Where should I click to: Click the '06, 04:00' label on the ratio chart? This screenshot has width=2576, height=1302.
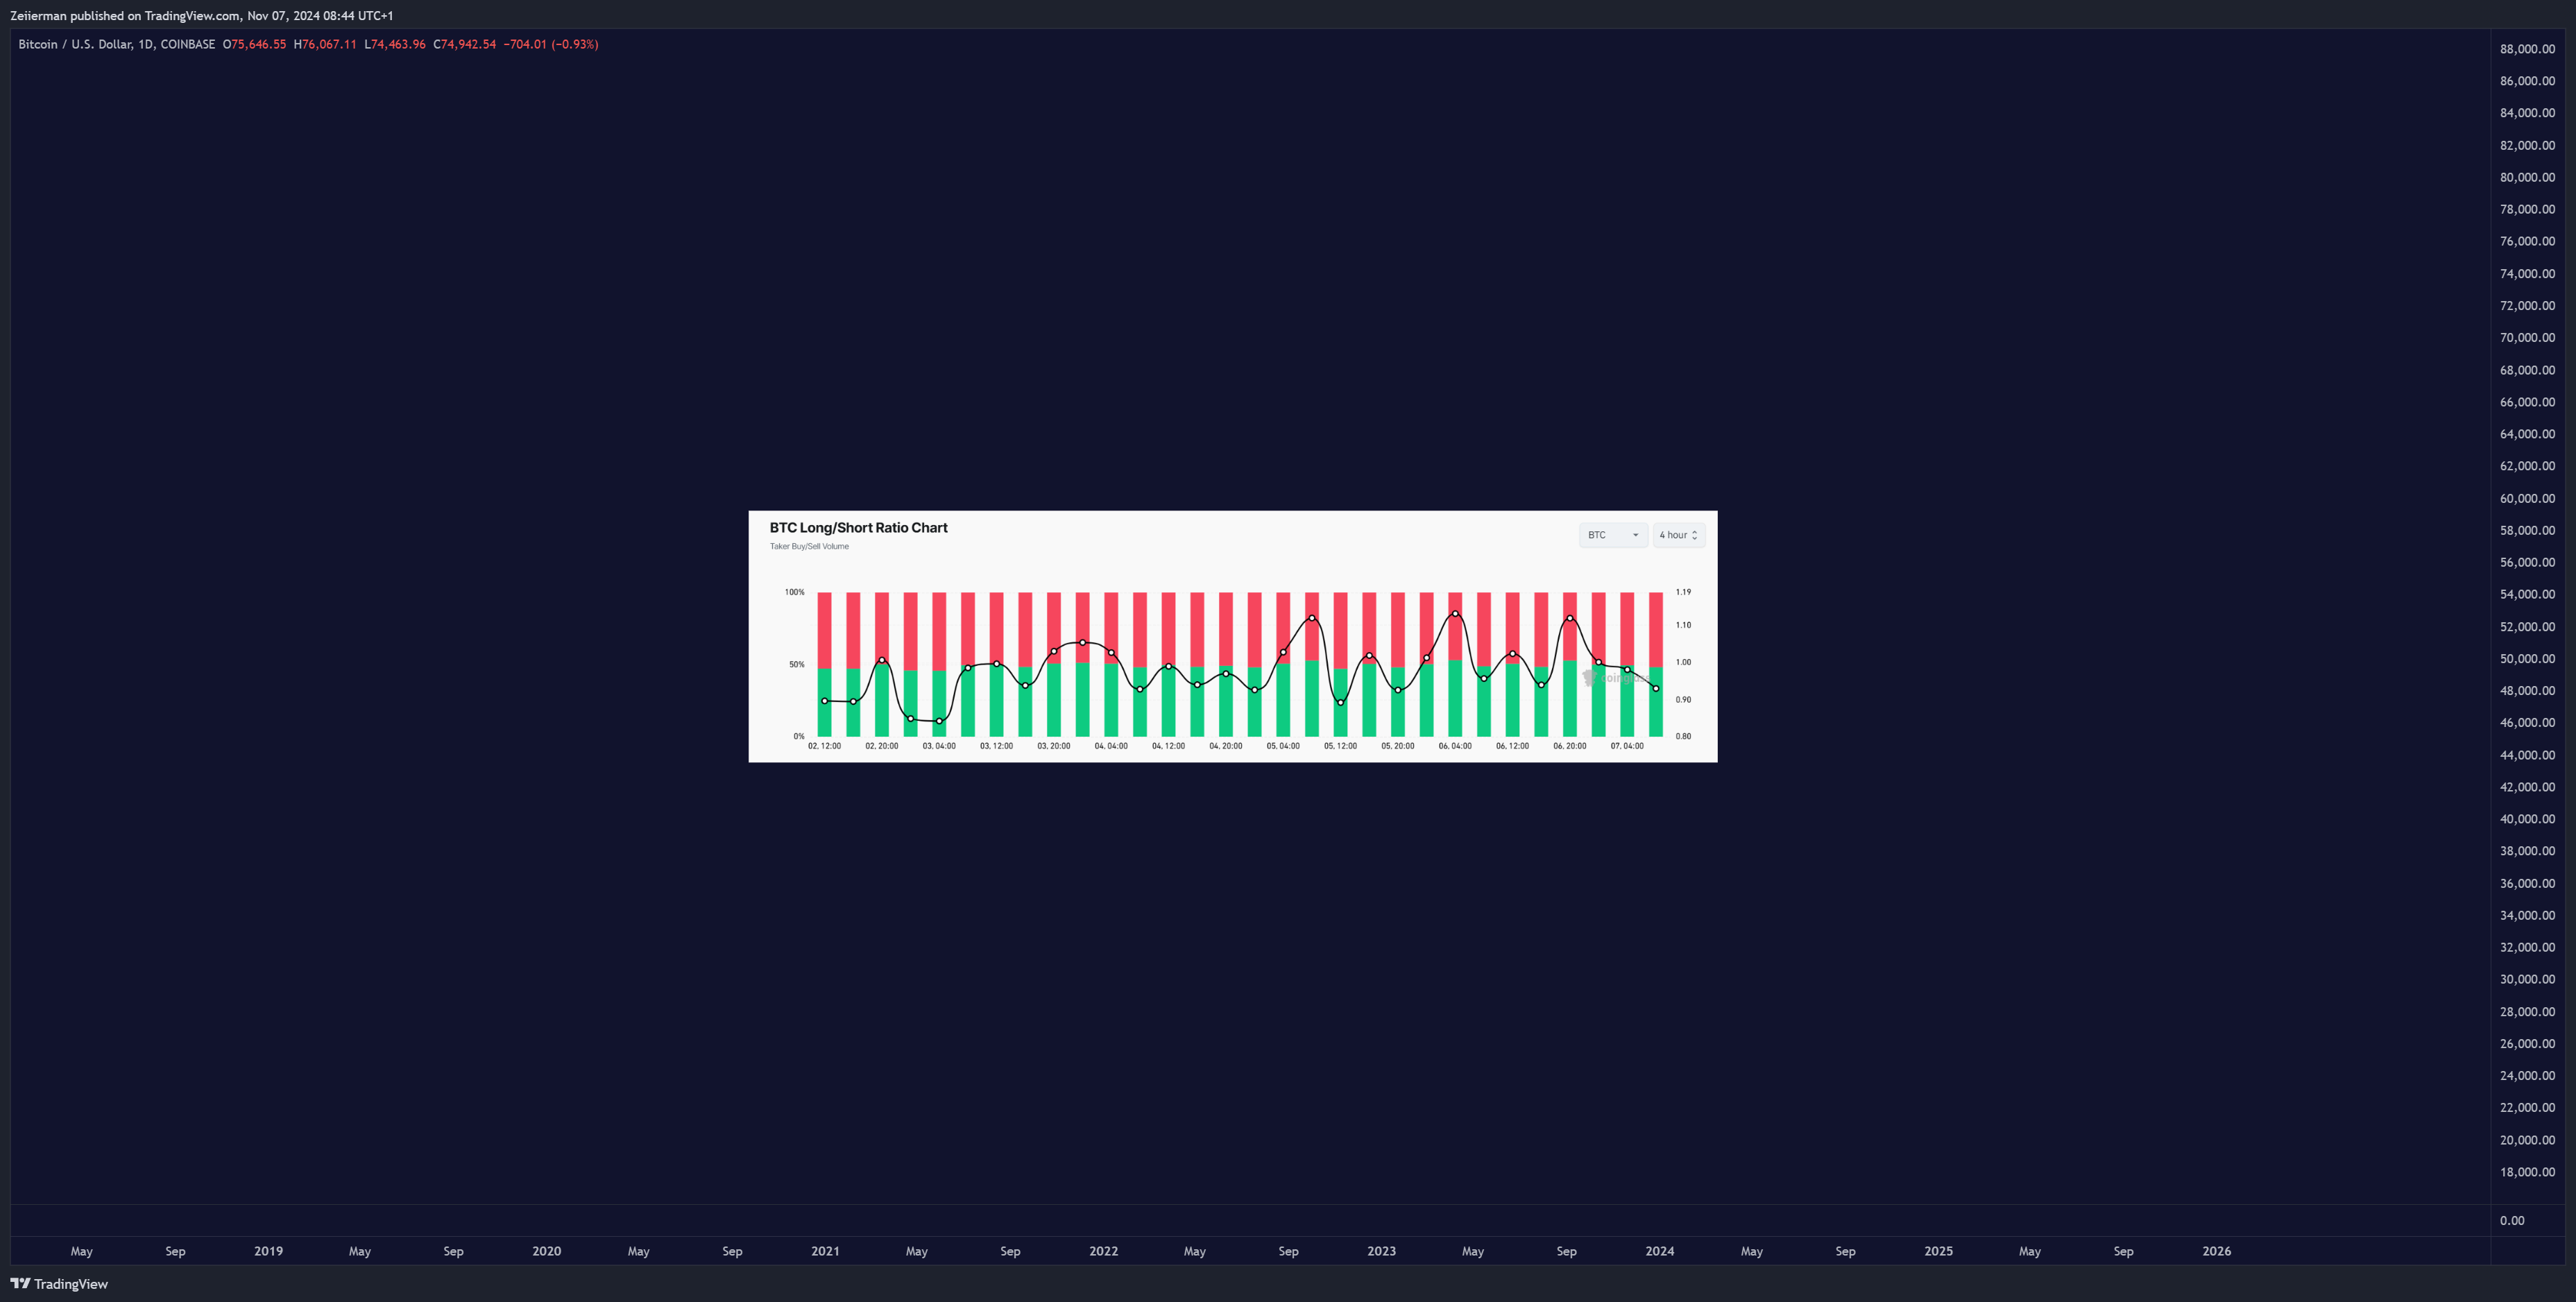1455,746
